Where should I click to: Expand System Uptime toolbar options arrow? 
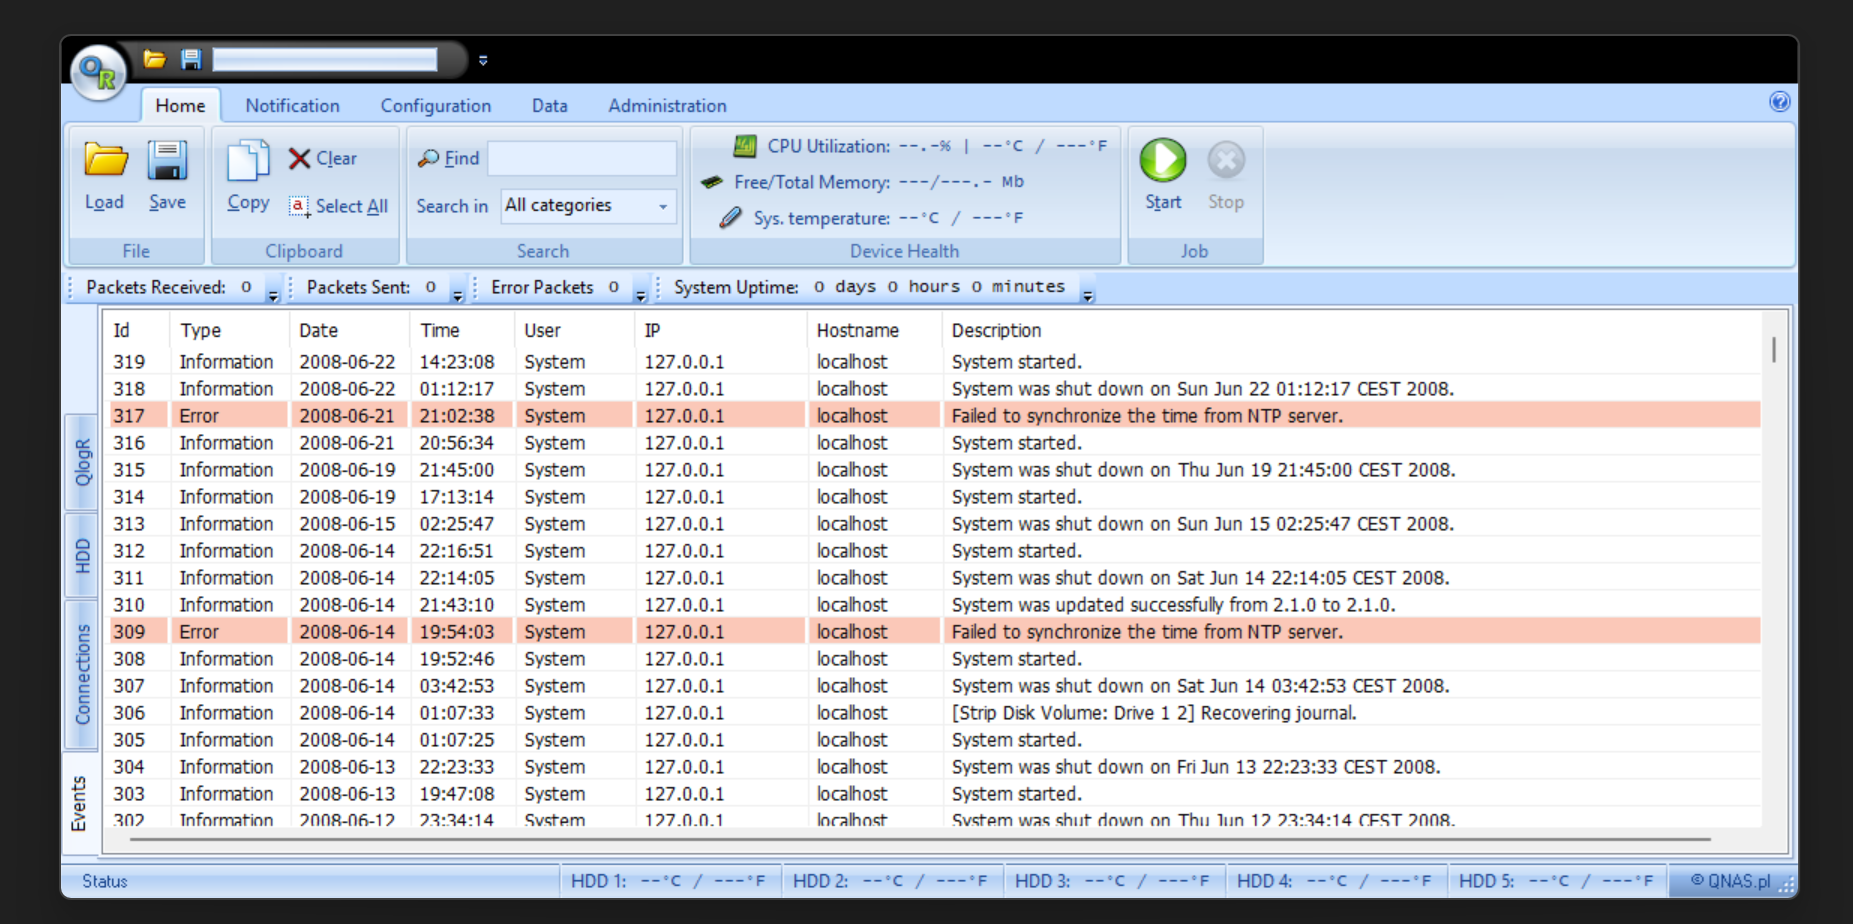click(x=1088, y=294)
